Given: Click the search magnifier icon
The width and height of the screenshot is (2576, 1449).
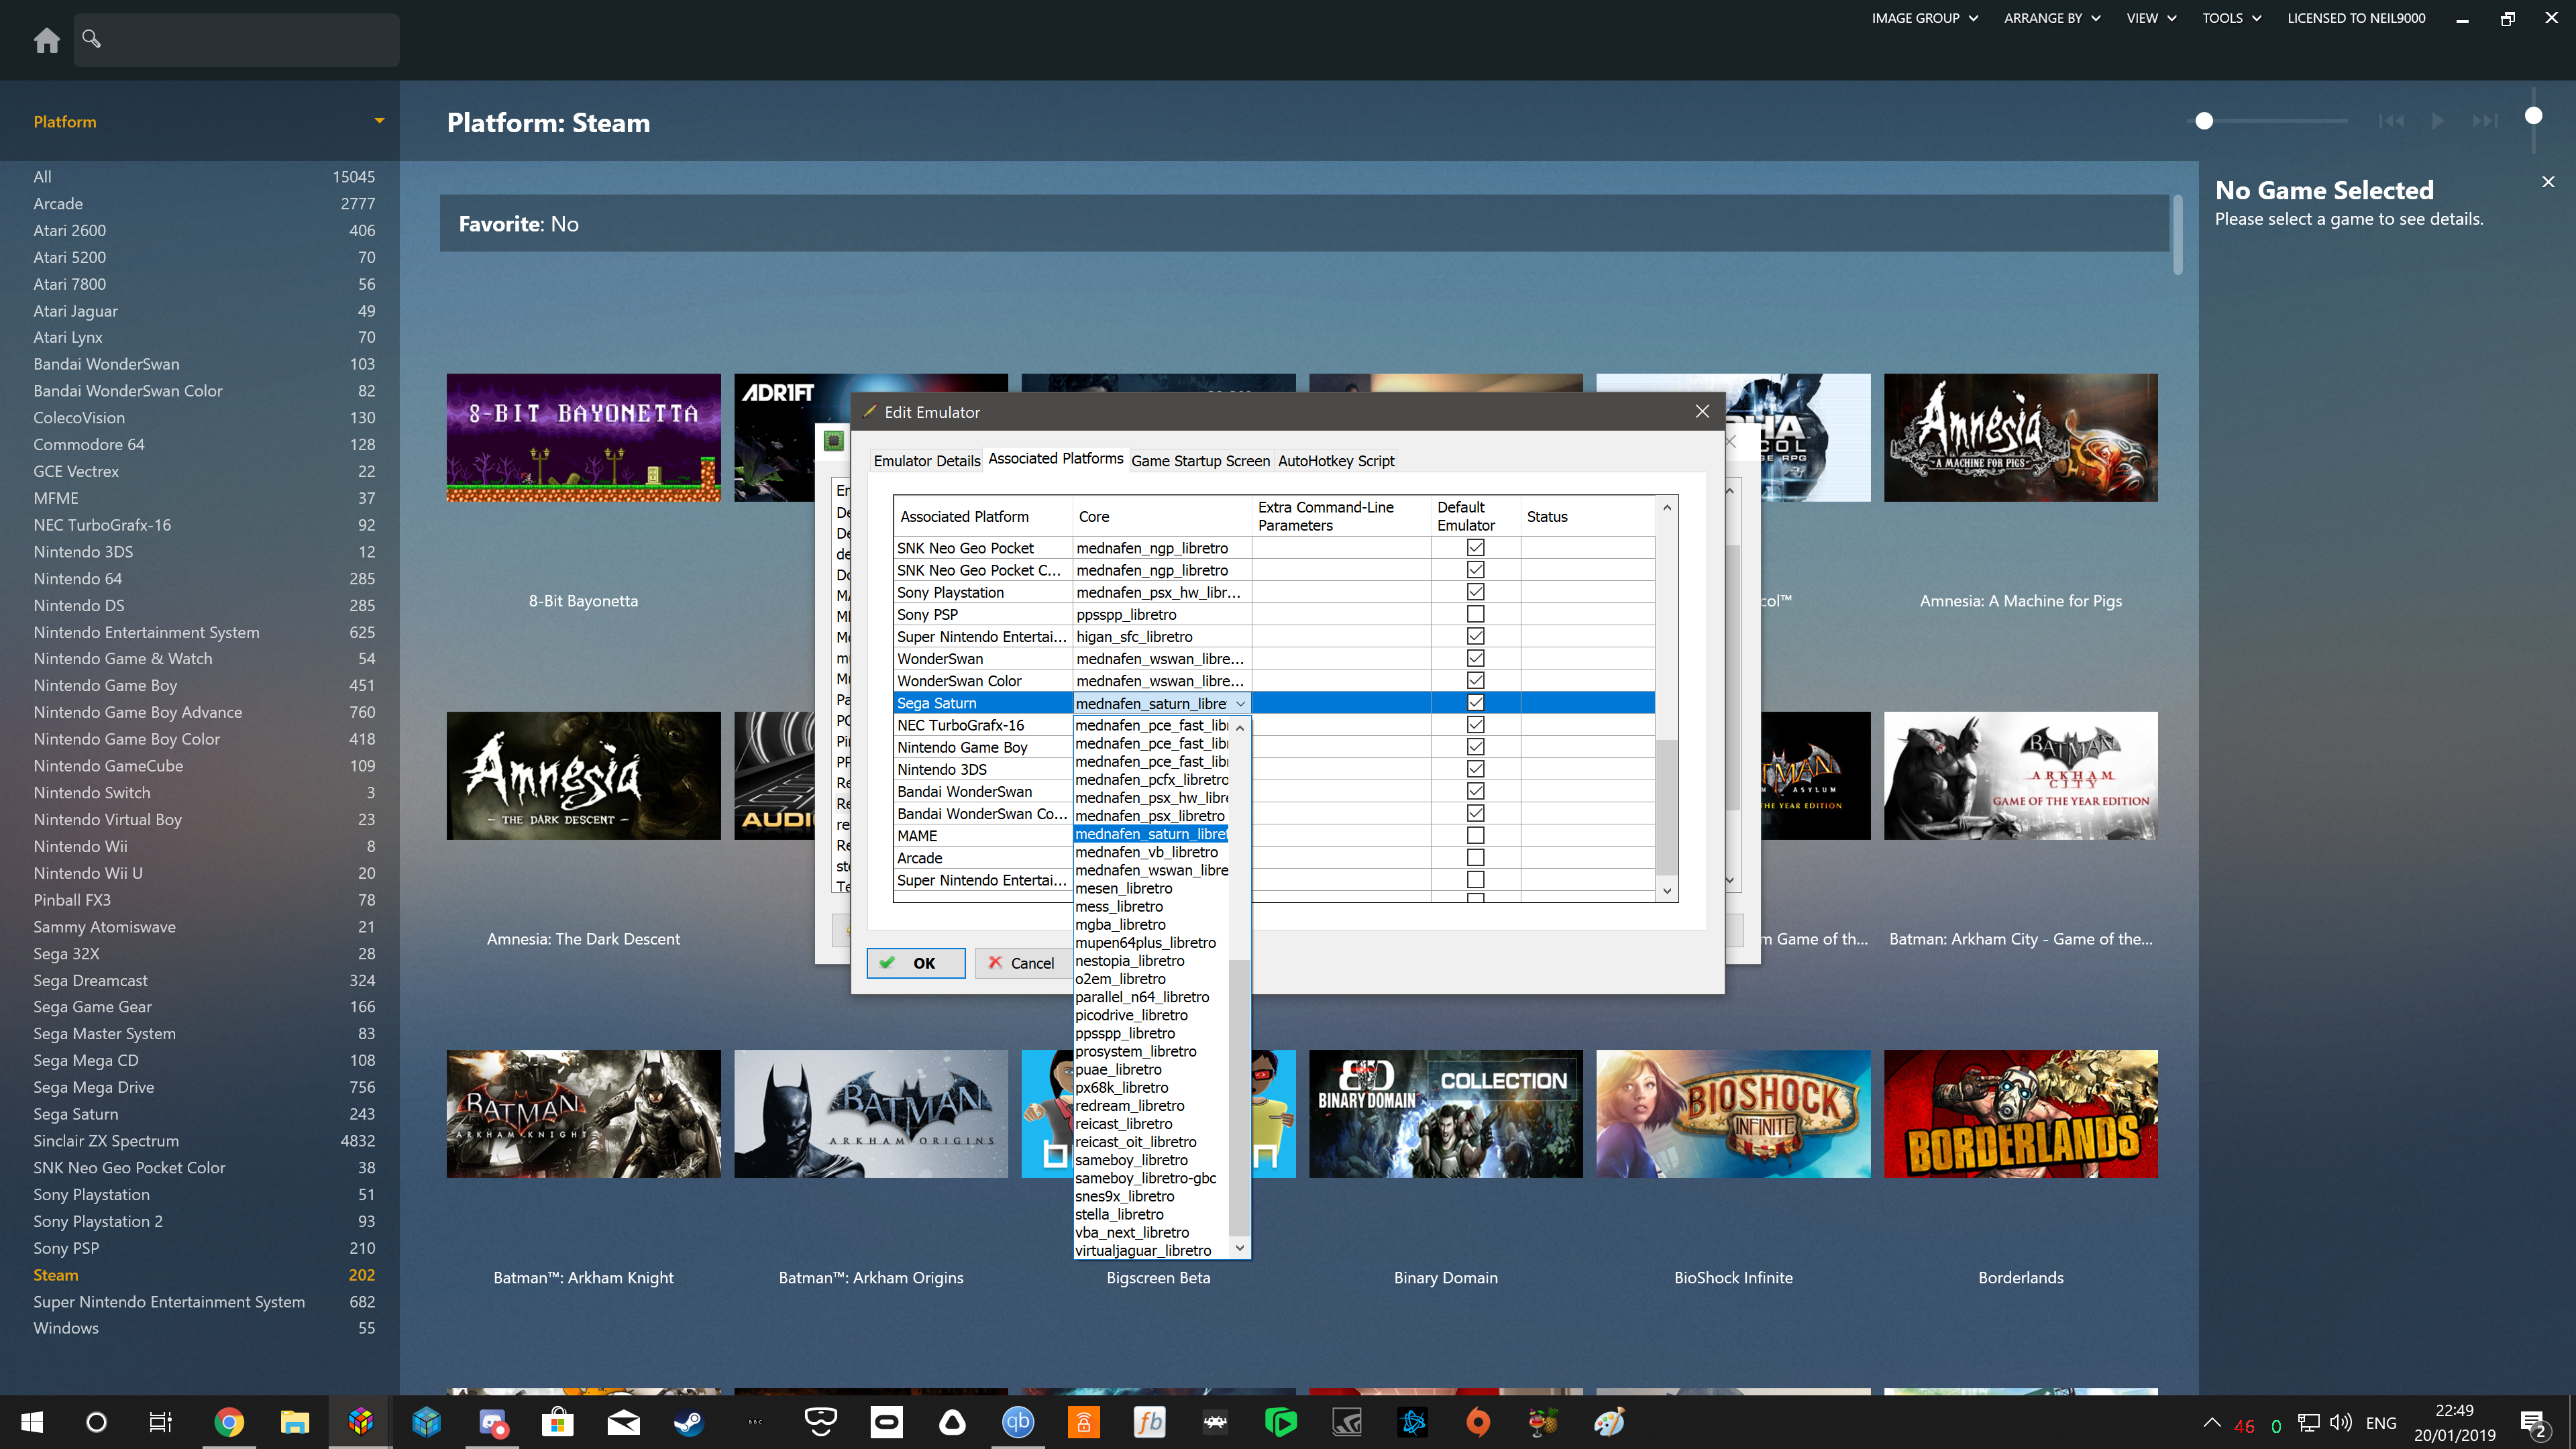Looking at the screenshot, I should [91, 38].
